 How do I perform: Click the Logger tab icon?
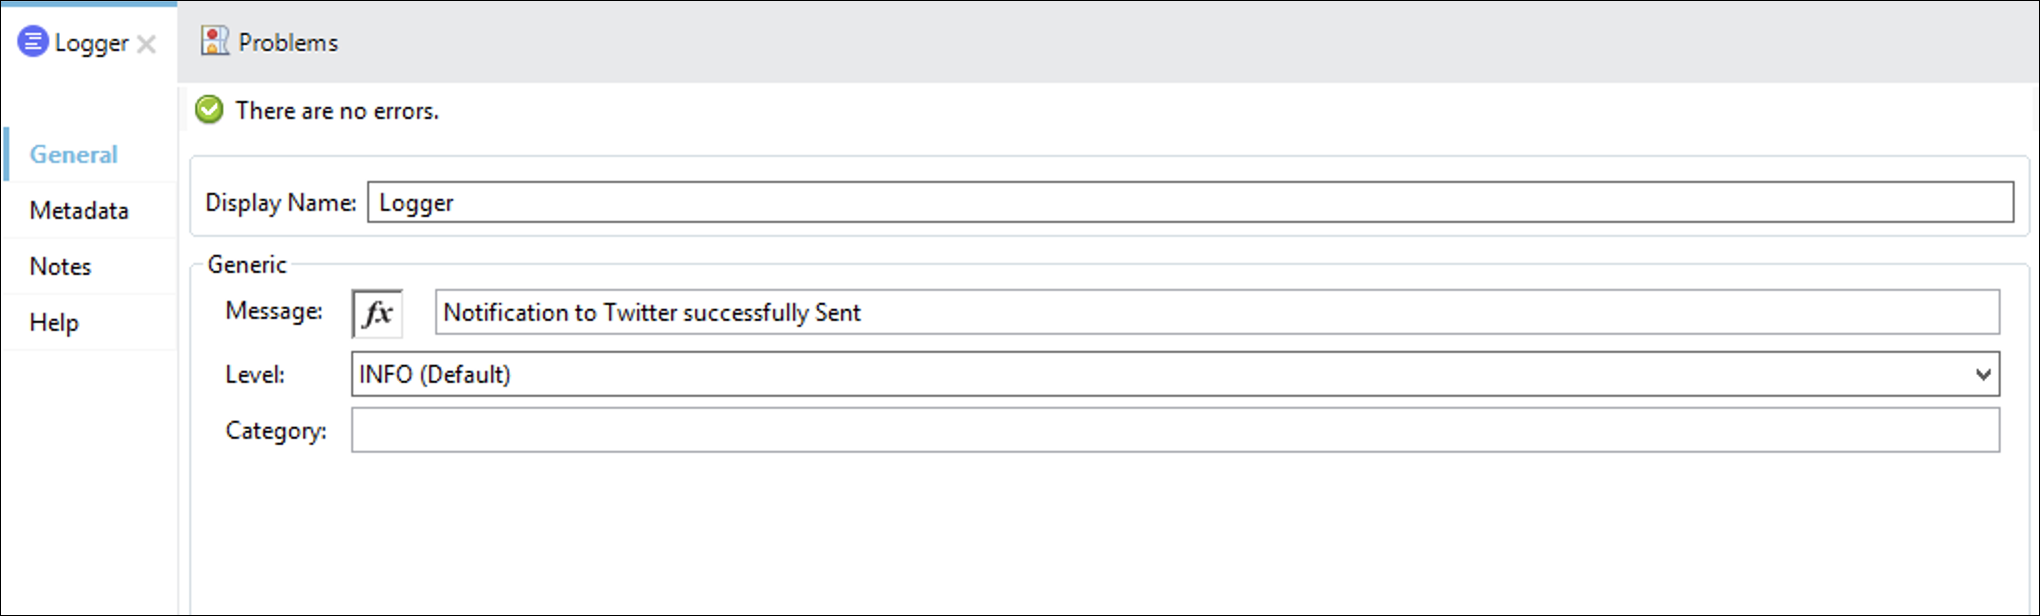tap(33, 42)
